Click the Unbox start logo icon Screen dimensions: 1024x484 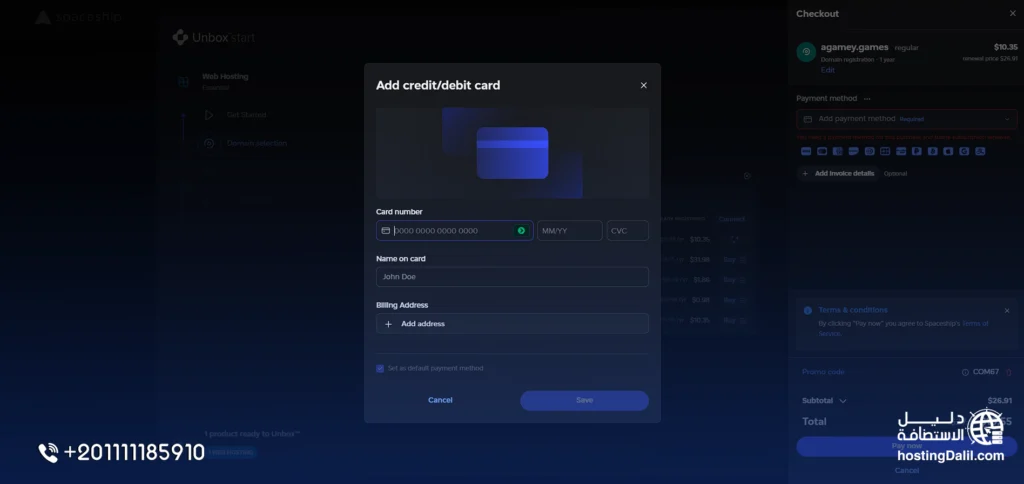click(180, 37)
